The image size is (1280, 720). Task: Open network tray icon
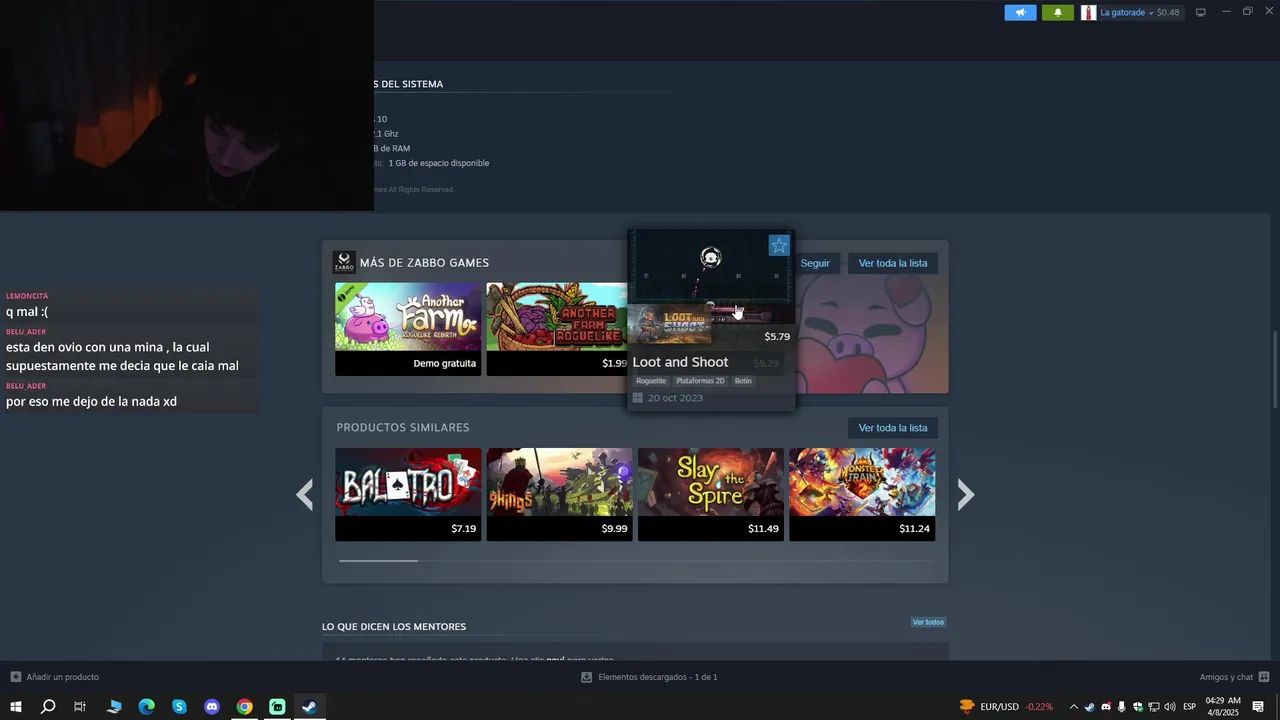(x=1154, y=707)
